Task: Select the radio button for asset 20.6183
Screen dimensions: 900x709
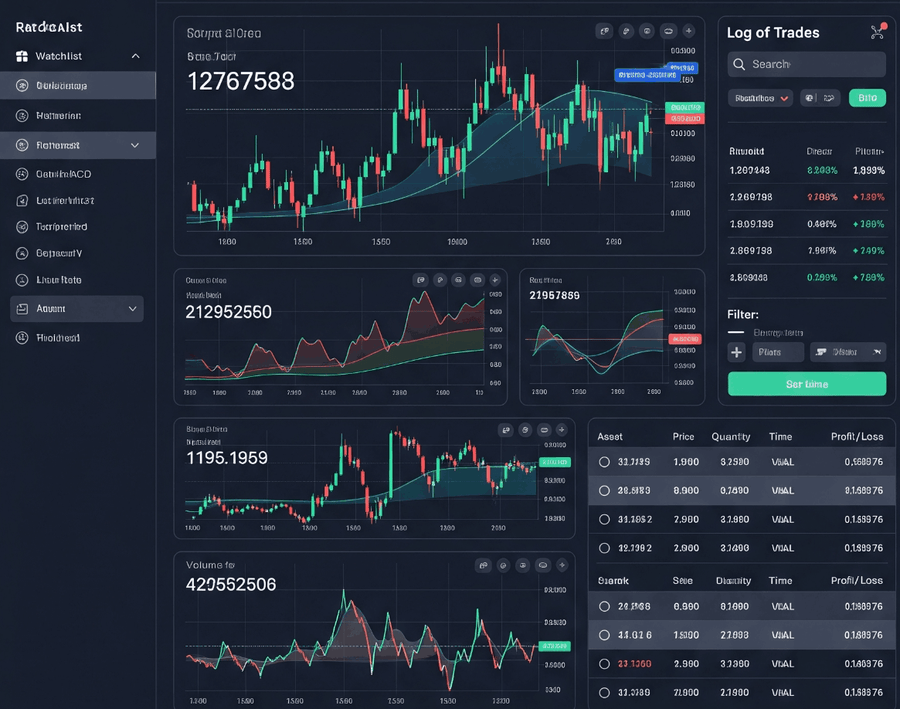Action: (x=604, y=491)
